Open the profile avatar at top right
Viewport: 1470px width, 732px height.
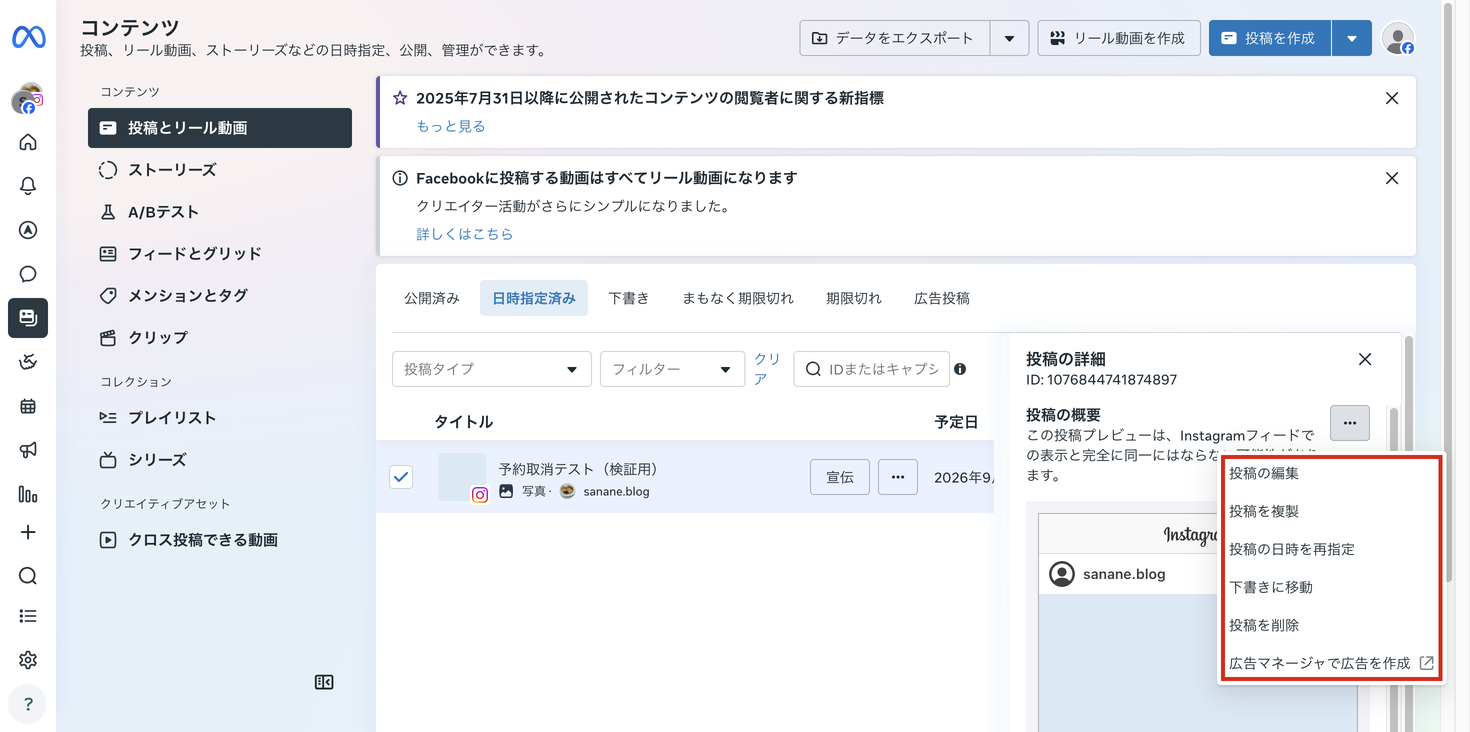pos(1398,38)
